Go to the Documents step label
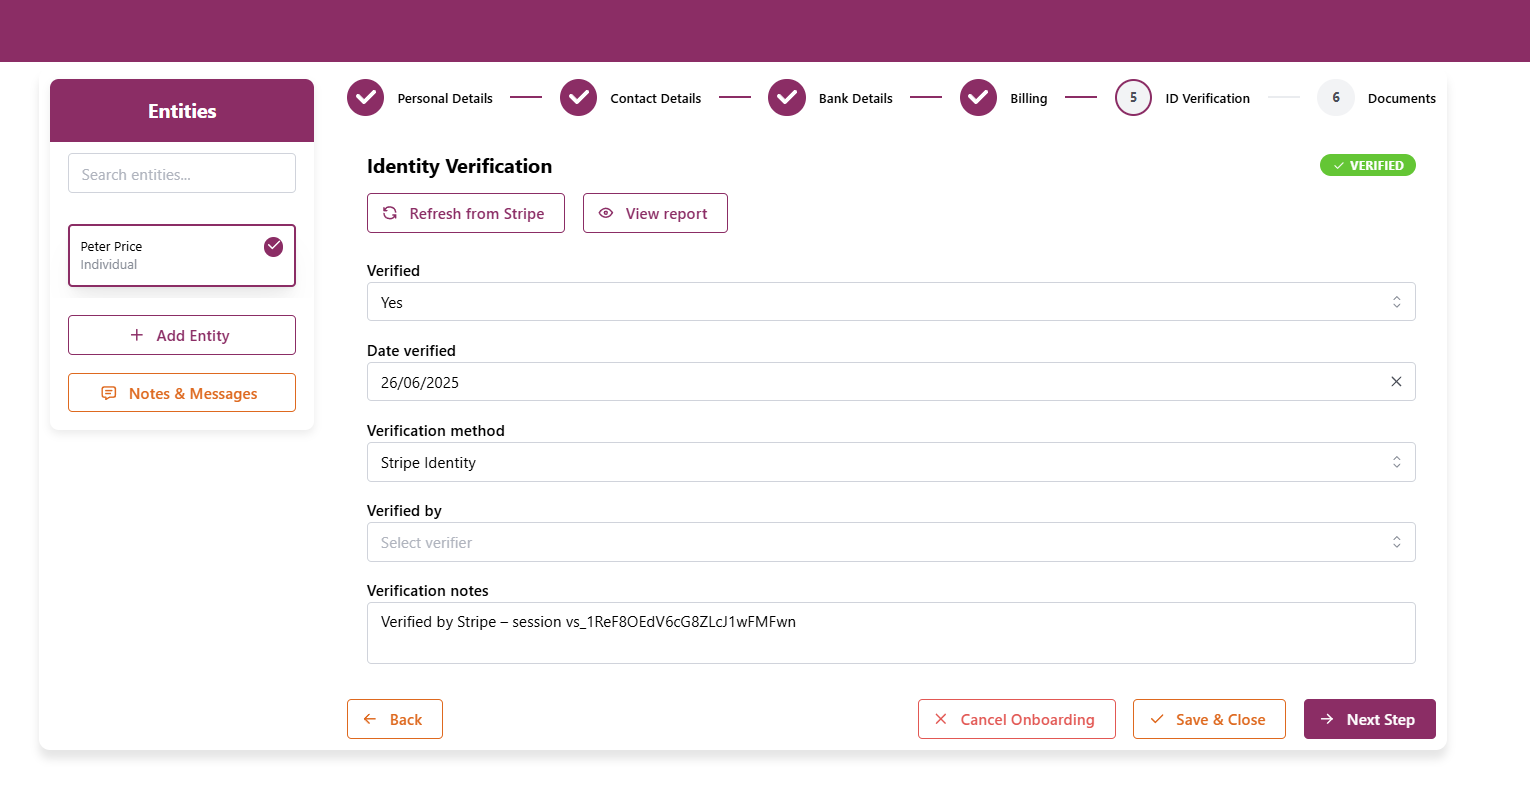Image resolution: width=1530 pixels, height=805 pixels. pyautogui.click(x=1401, y=99)
